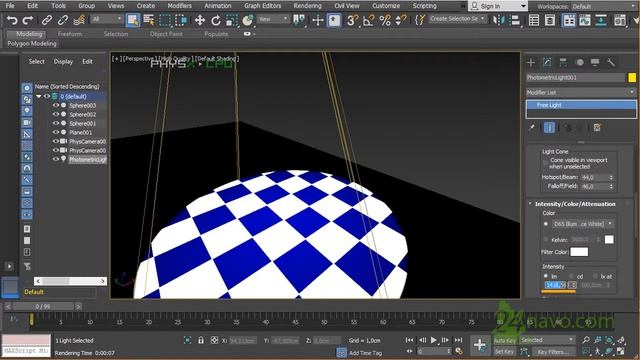Open the Modifiers menu
Image resolution: width=640 pixels, height=360 pixels.
click(179, 6)
